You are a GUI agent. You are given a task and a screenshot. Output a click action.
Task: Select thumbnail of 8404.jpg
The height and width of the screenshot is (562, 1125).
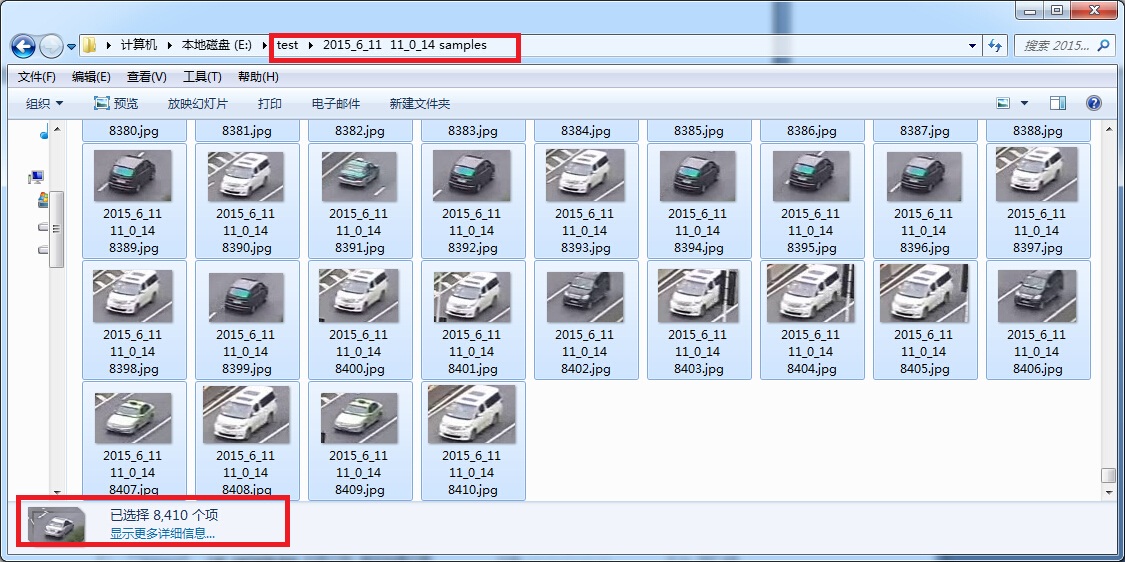811,294
